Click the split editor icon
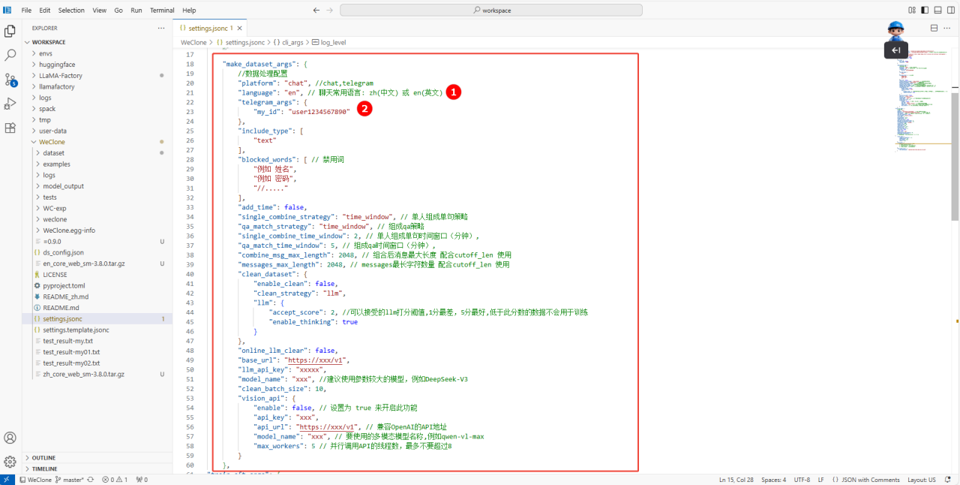 click(x=933, y=28)
